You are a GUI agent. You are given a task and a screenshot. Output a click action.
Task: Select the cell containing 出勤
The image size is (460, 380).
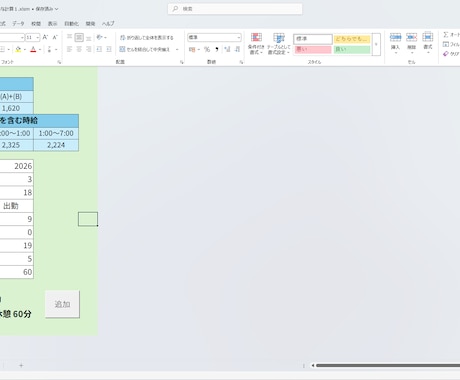(17, 206)
